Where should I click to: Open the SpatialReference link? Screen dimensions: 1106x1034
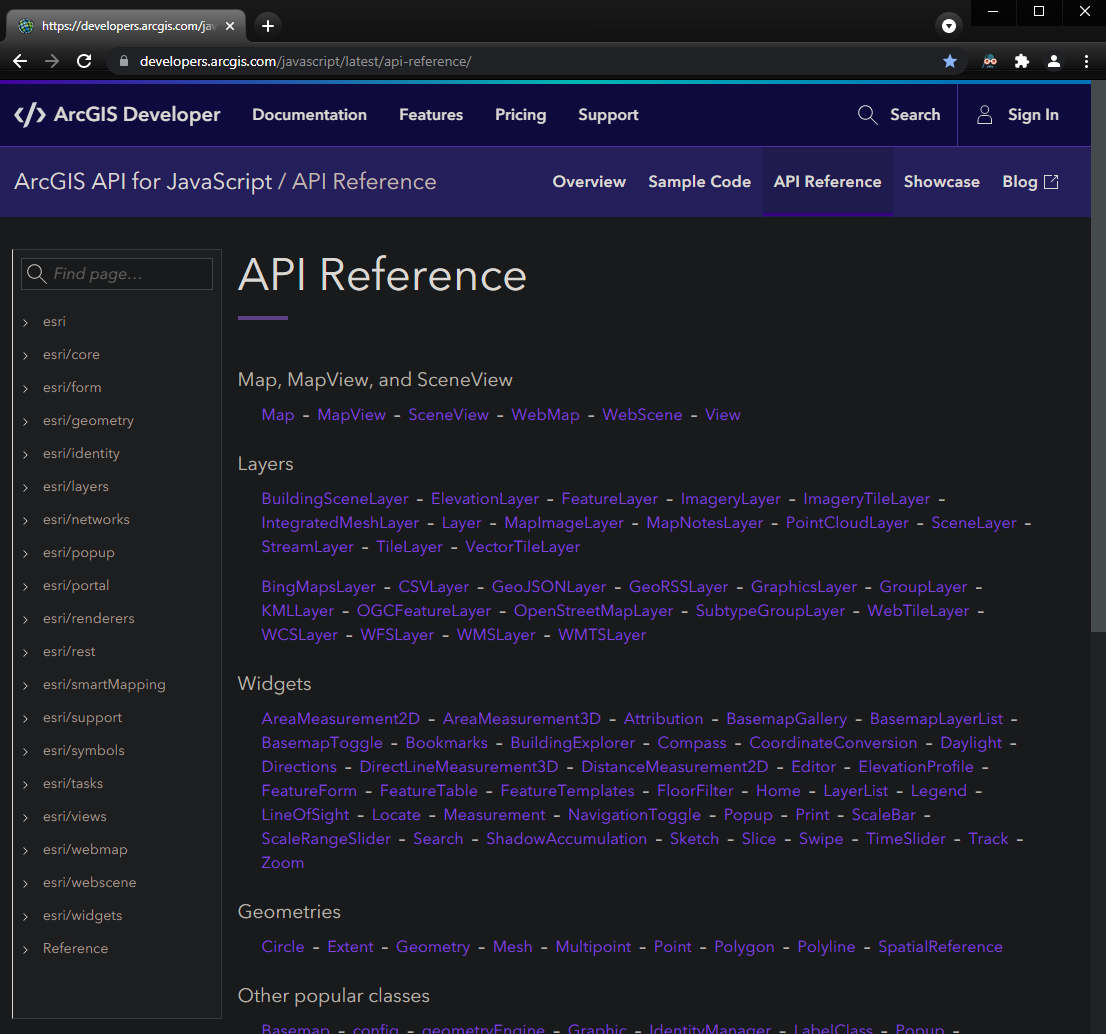pos(940,947)
